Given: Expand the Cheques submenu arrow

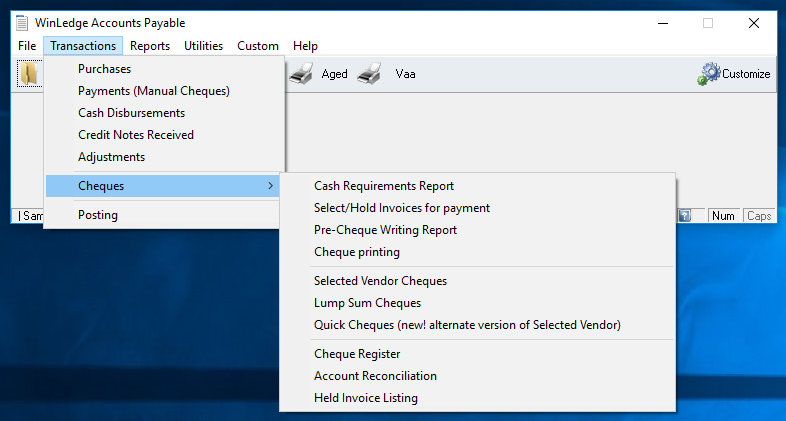Looking at the screenshot, I should click(270, 186).
